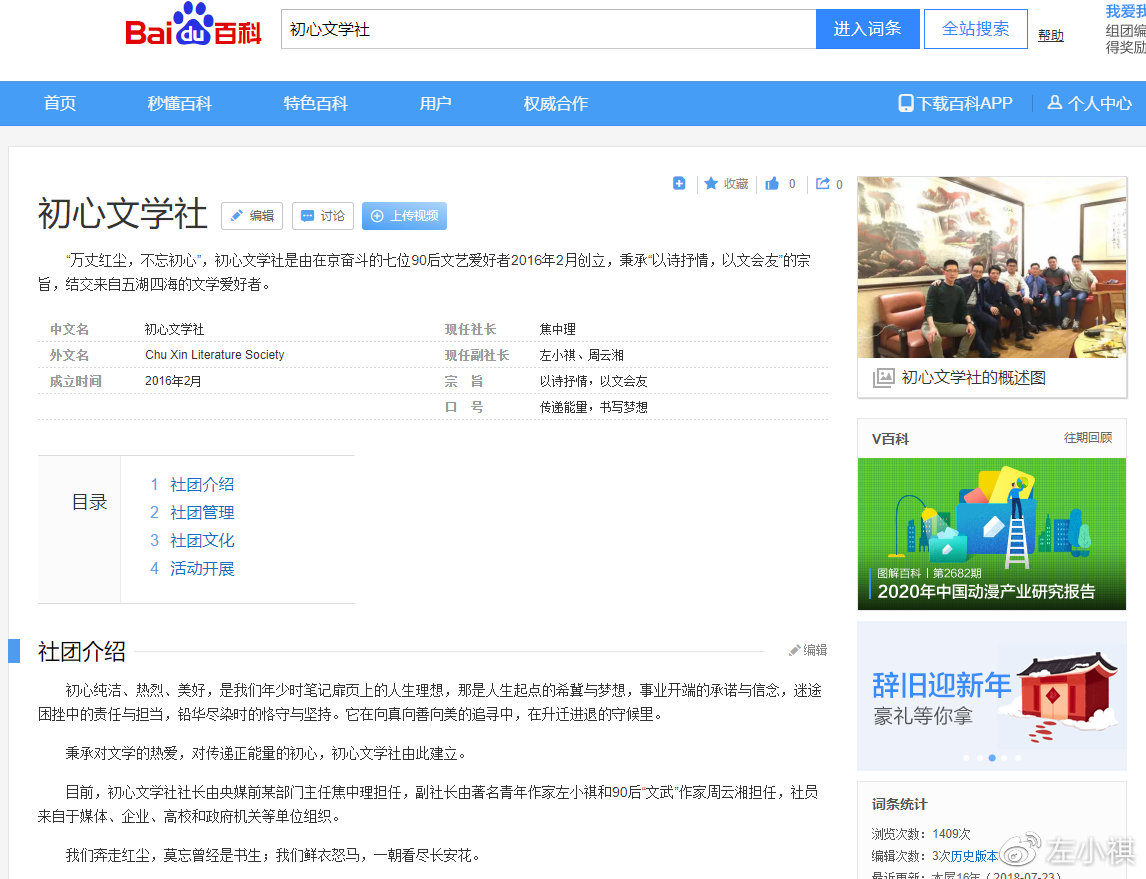Open 个人中心 via the person icon
This screenshot has width=1146, height=879.
[1089, 103]
